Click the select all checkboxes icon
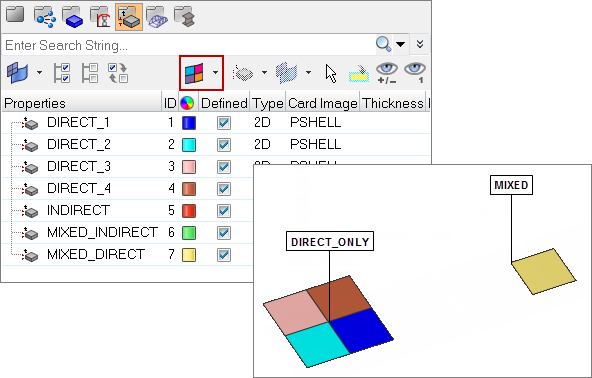The height and width of the screenshot is (378, 592). [62, 73]
